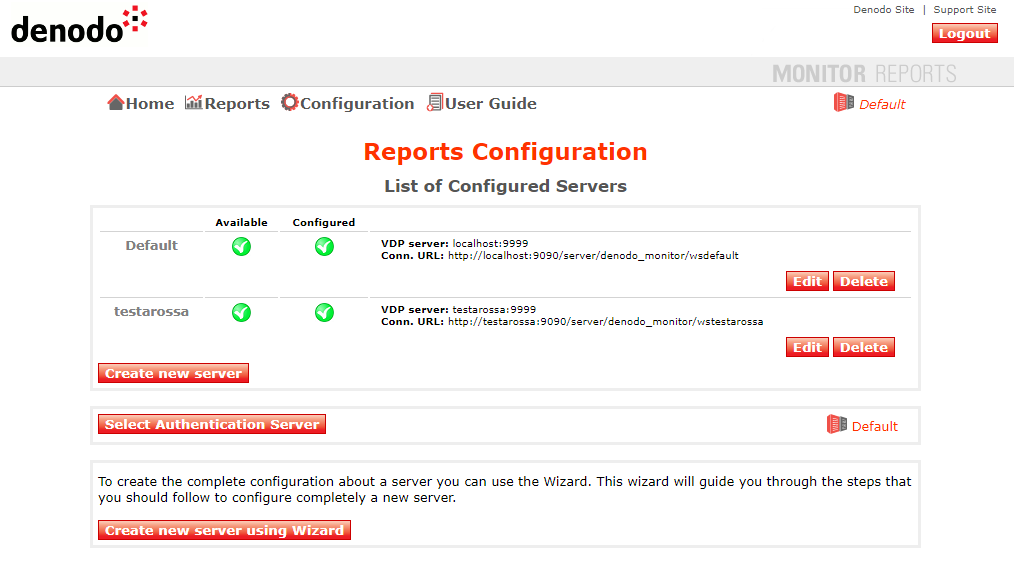This screenshot has width=1014, height=565.
Task: Click the server icon beside italic Default
Action: (x=843, y=102)
